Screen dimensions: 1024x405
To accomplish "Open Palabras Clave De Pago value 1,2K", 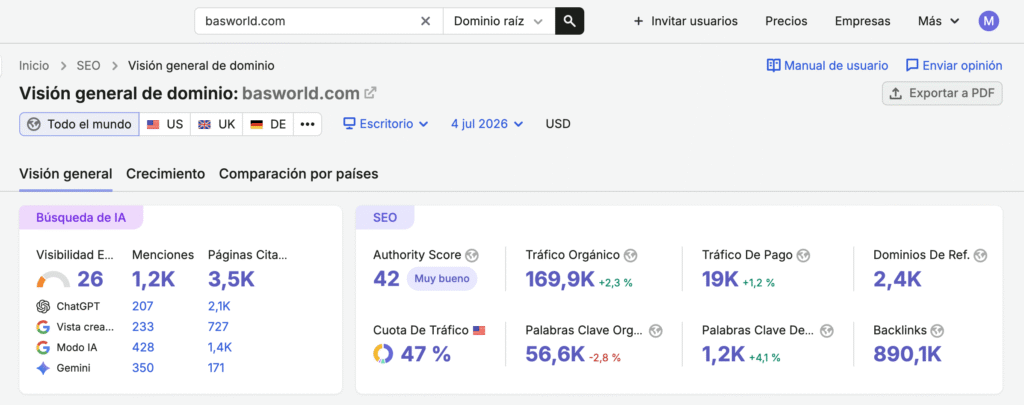I will click(724, 354).
